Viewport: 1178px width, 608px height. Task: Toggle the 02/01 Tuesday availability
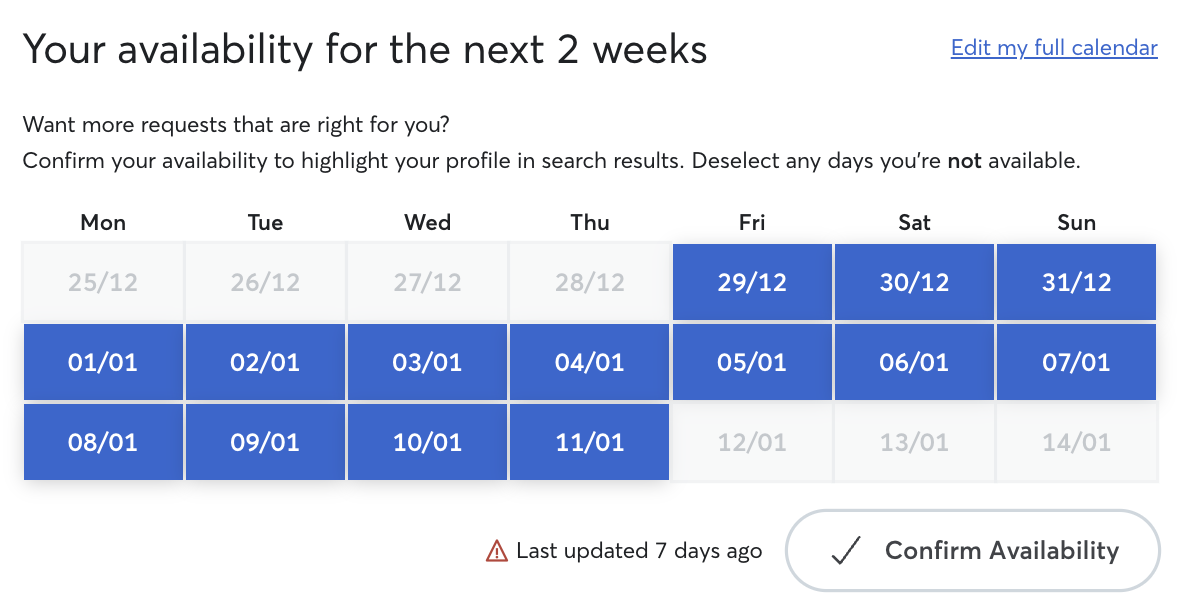coord(265,362)
